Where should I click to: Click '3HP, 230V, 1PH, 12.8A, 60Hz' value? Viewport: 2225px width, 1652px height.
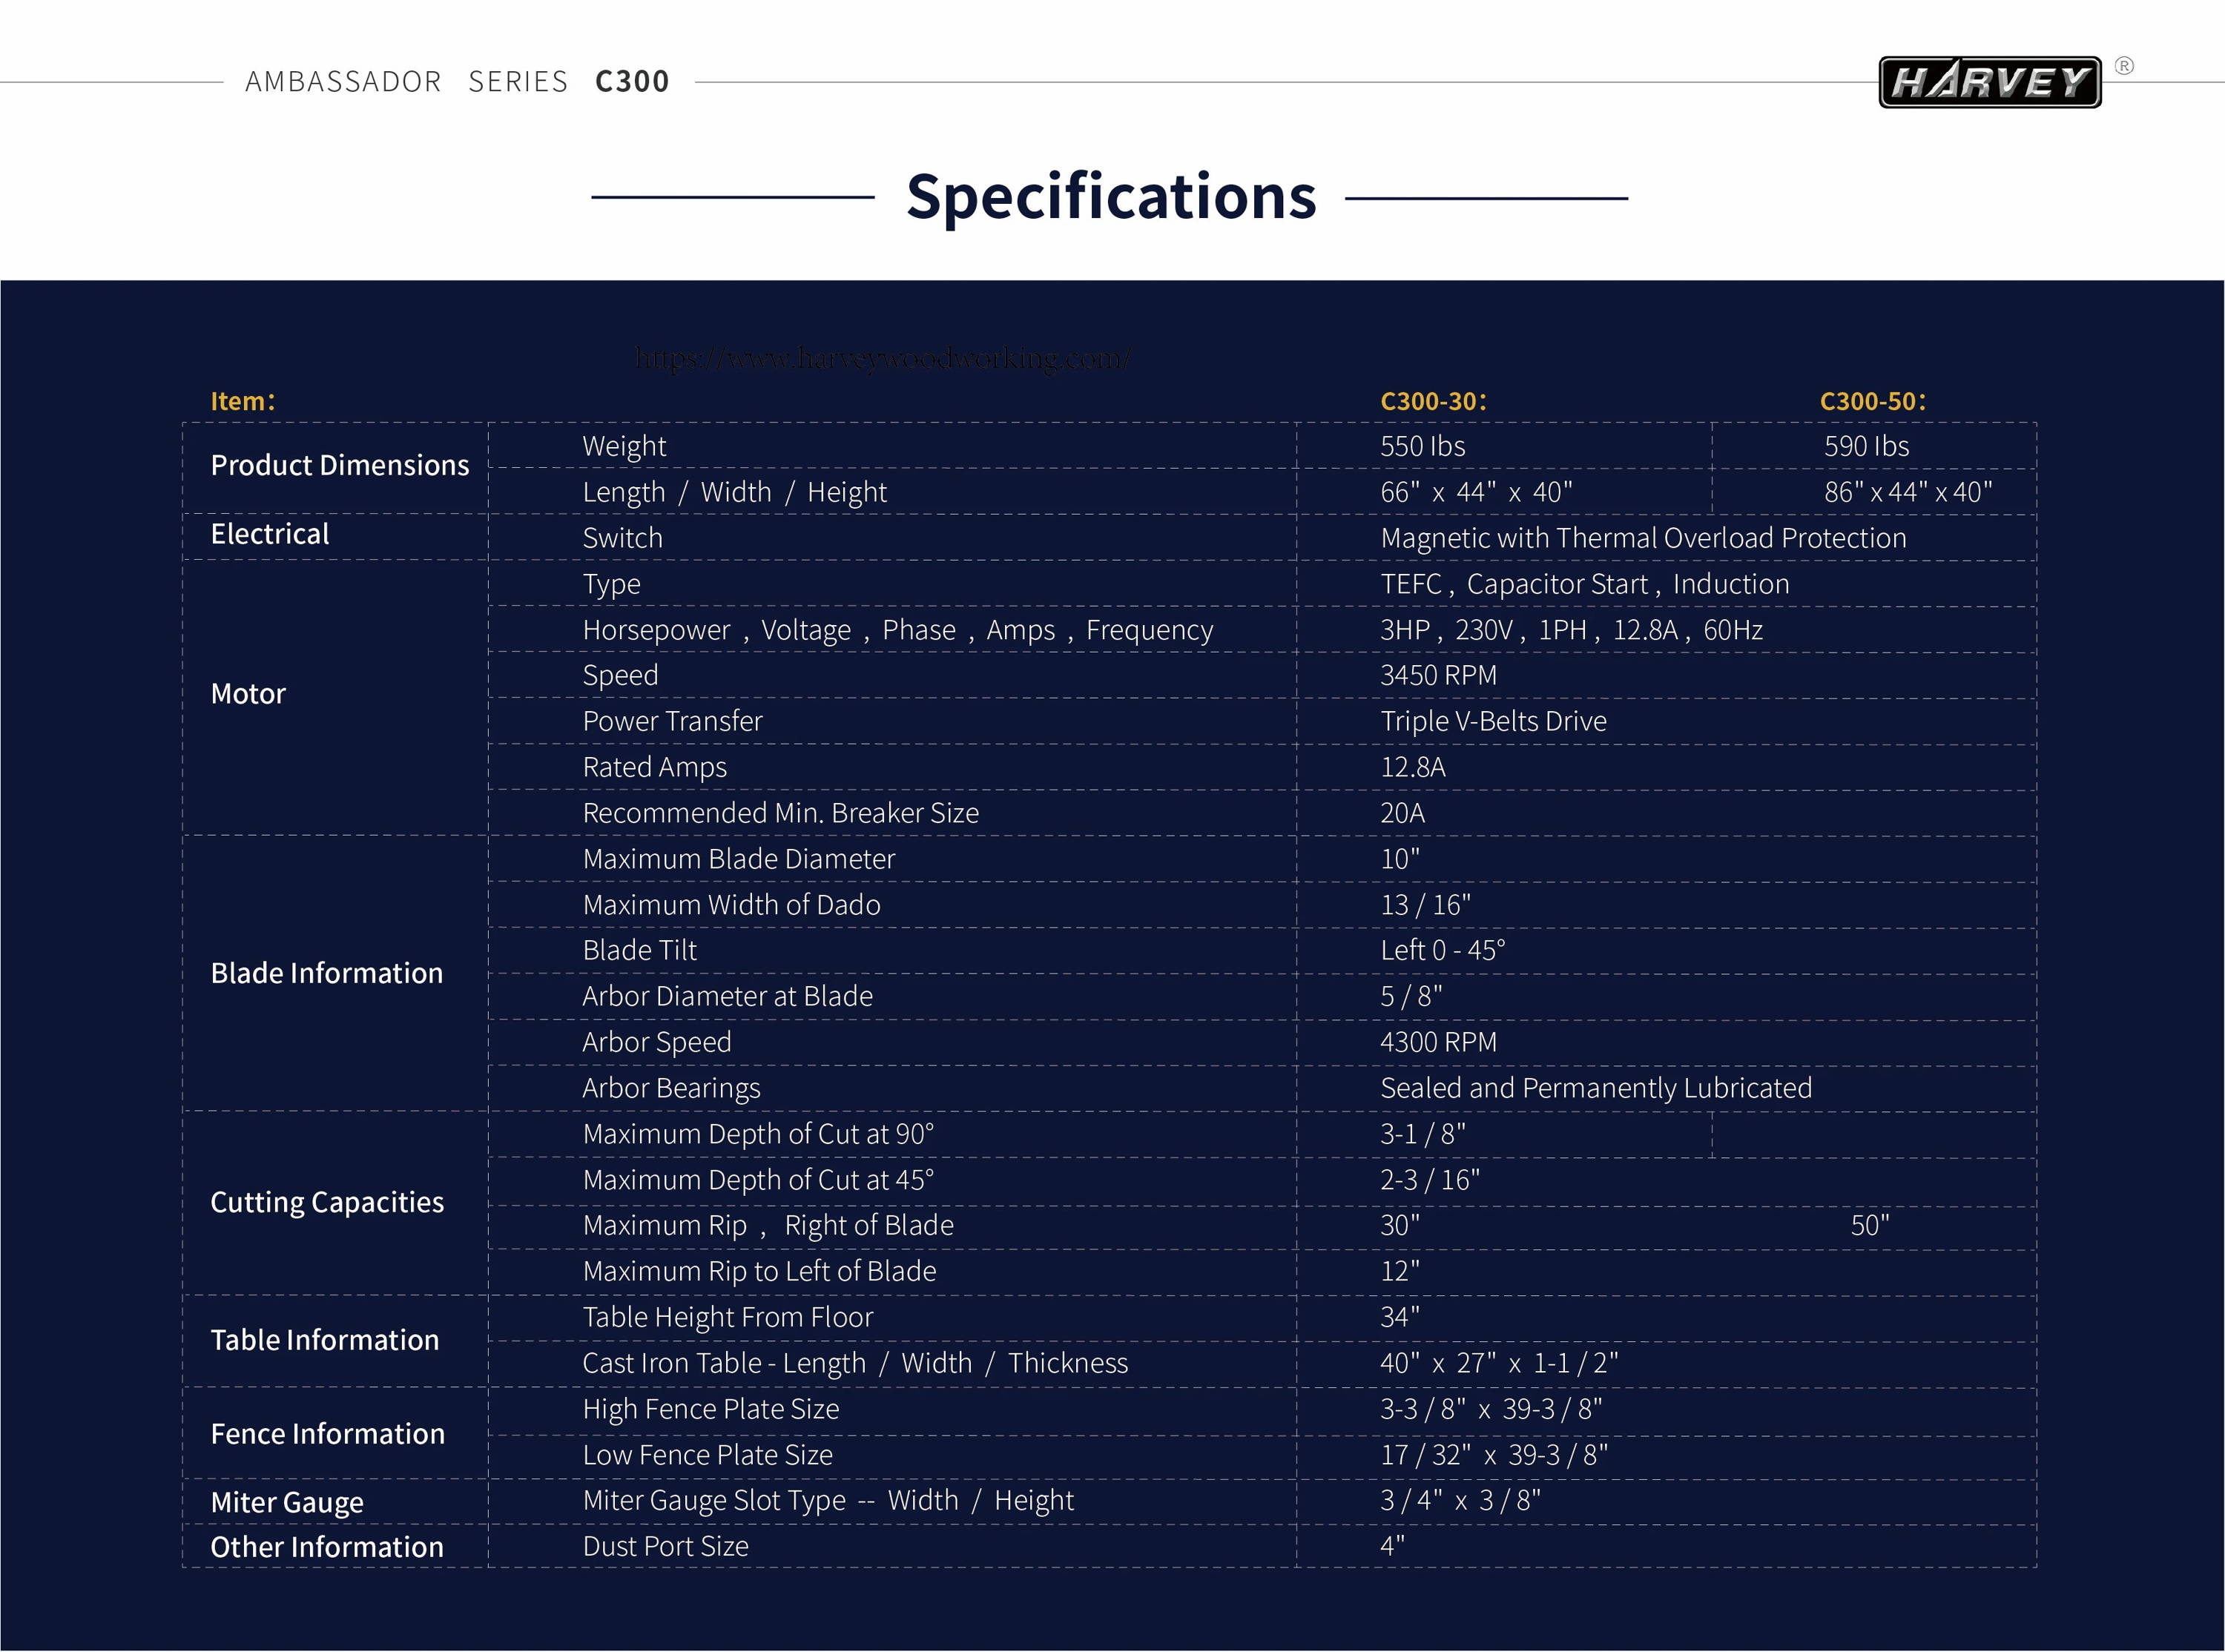point(1571,630)
